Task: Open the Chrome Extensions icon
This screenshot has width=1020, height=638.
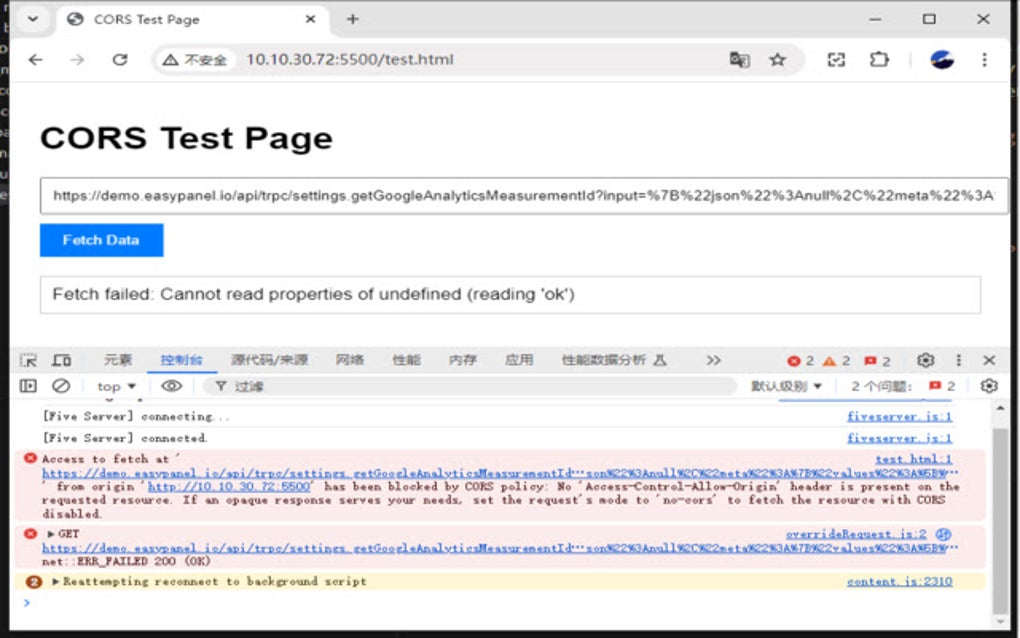Action: pos(878,59)
